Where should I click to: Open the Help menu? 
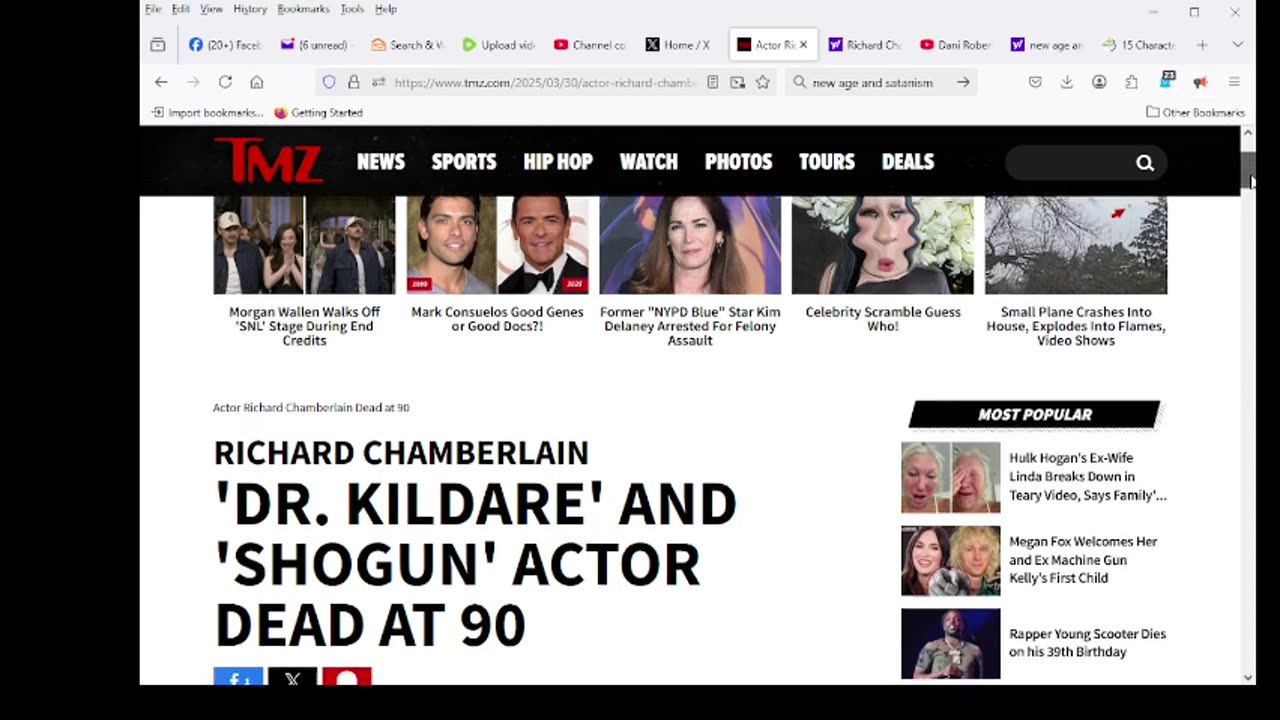pyautogui.click(x=386, y=9)
